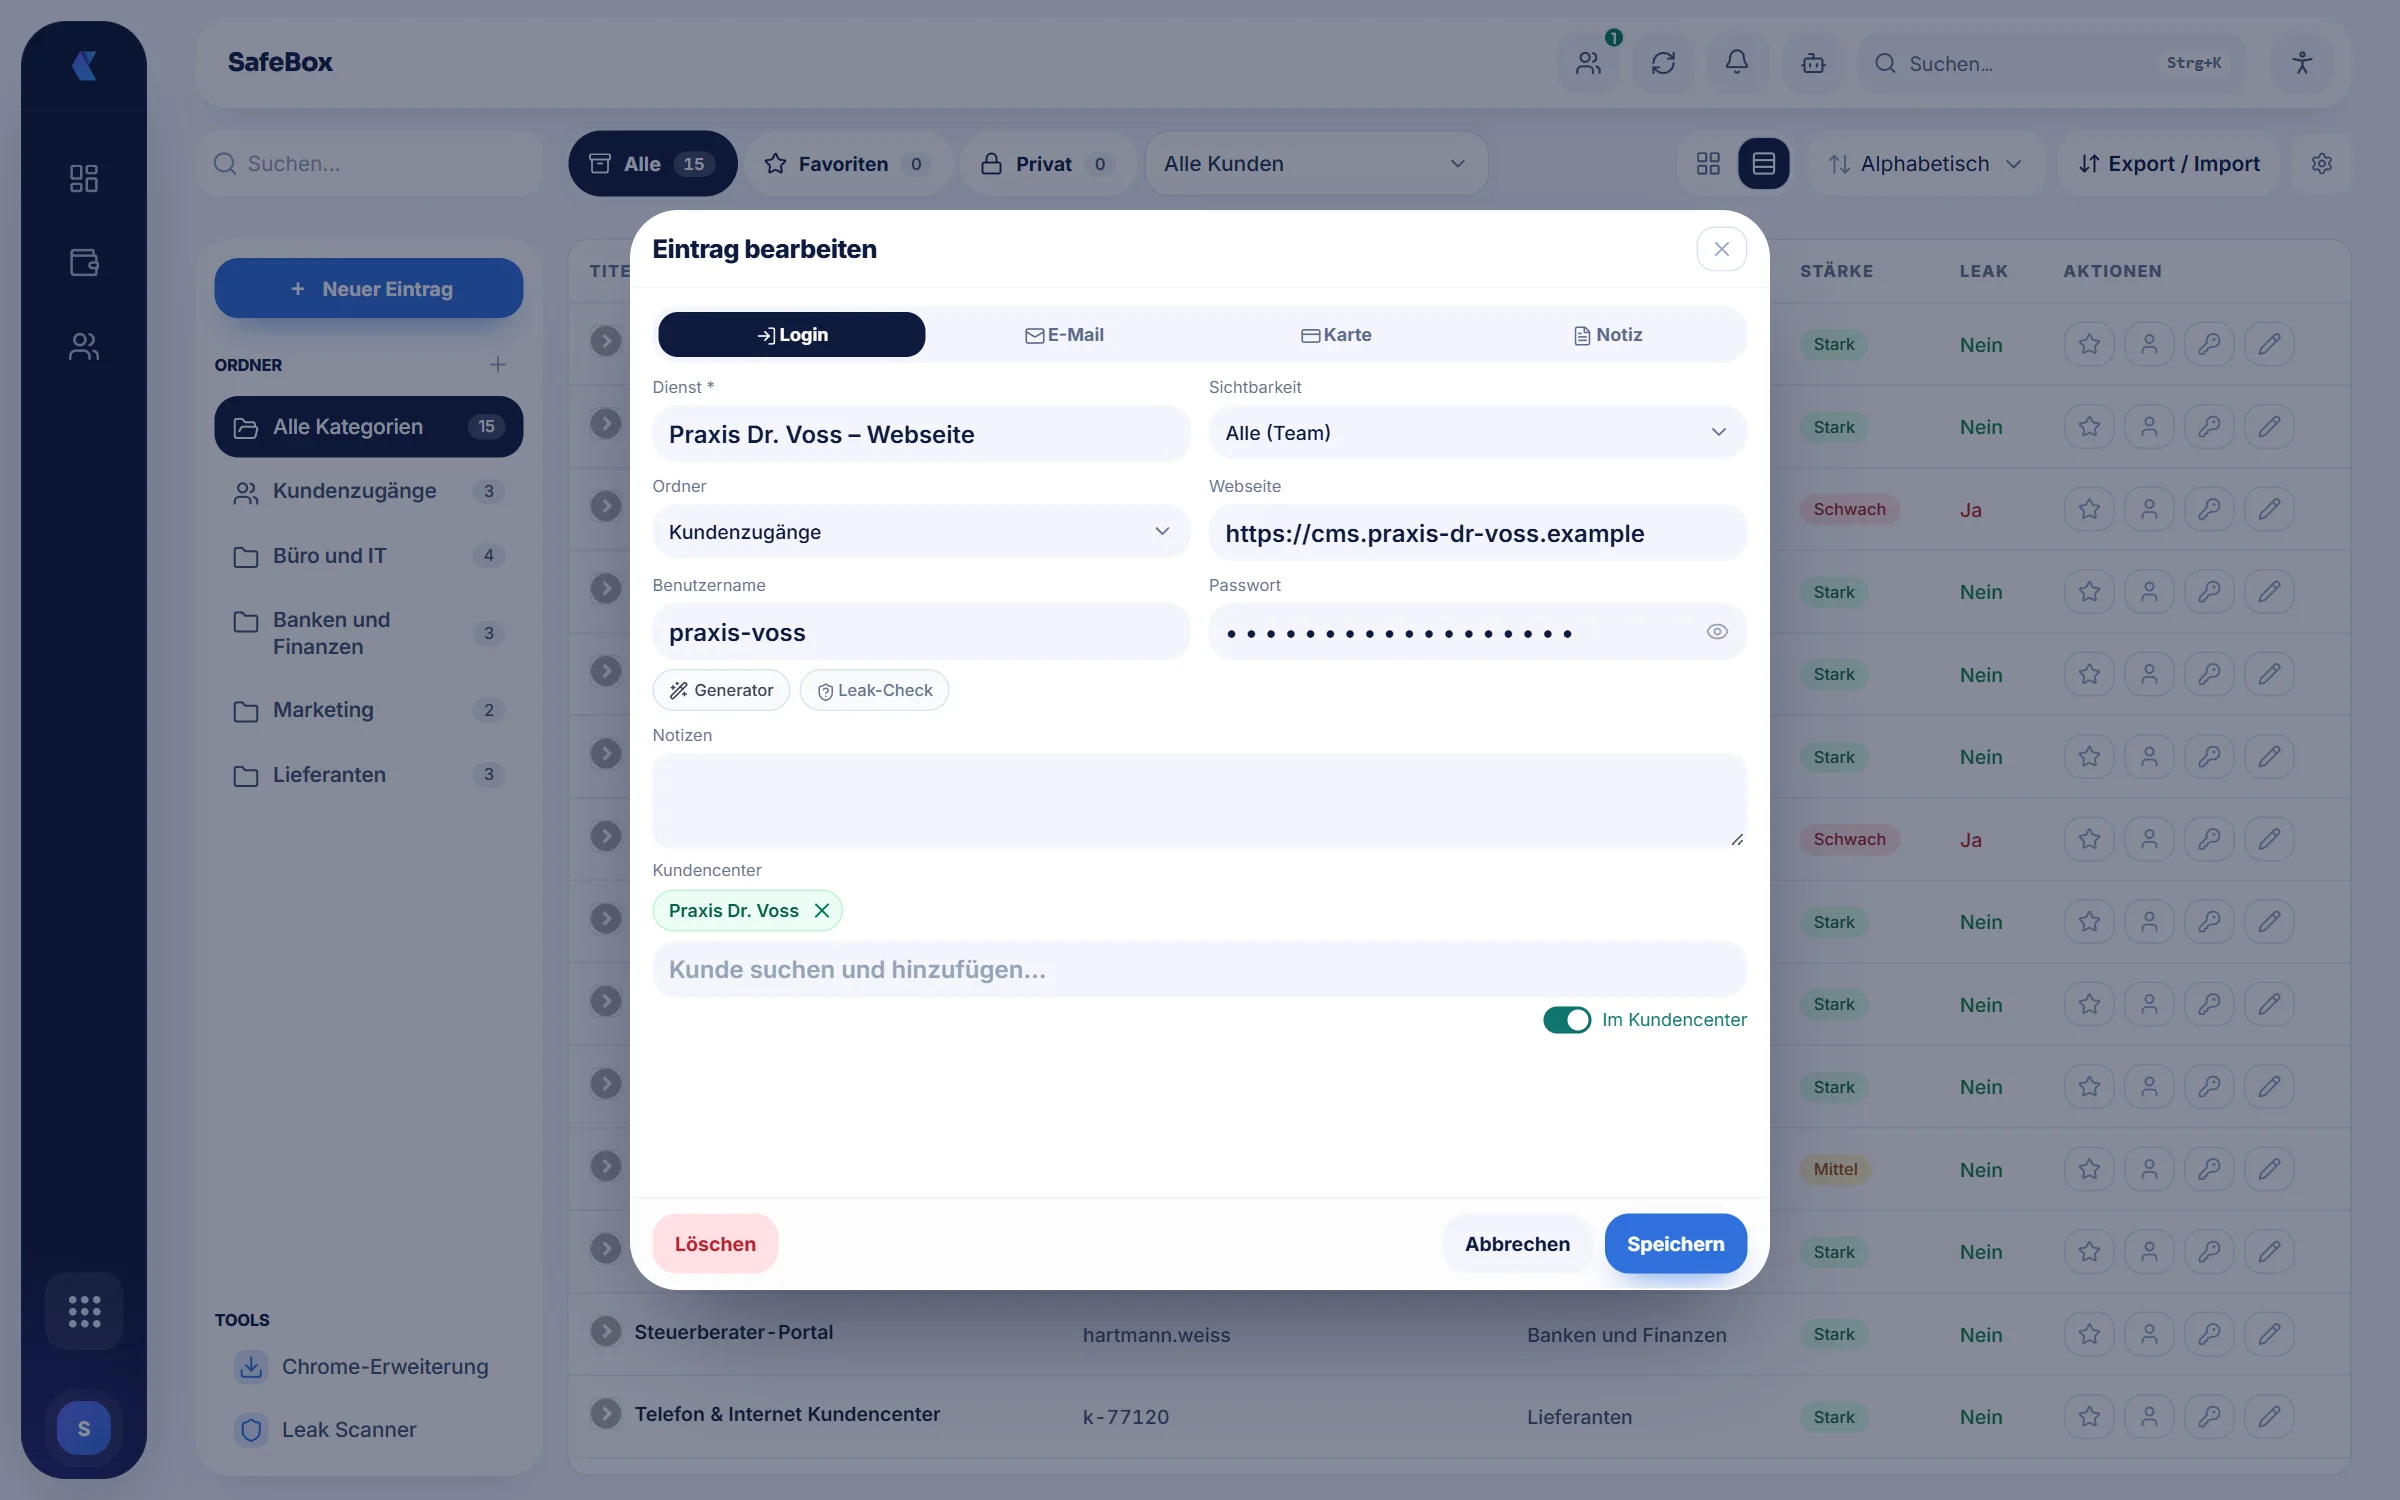This screenshot has height=1500, width=2400.
Task: Click the Kunde suchen und hinzufügen field
Action: pos(1199,968)
